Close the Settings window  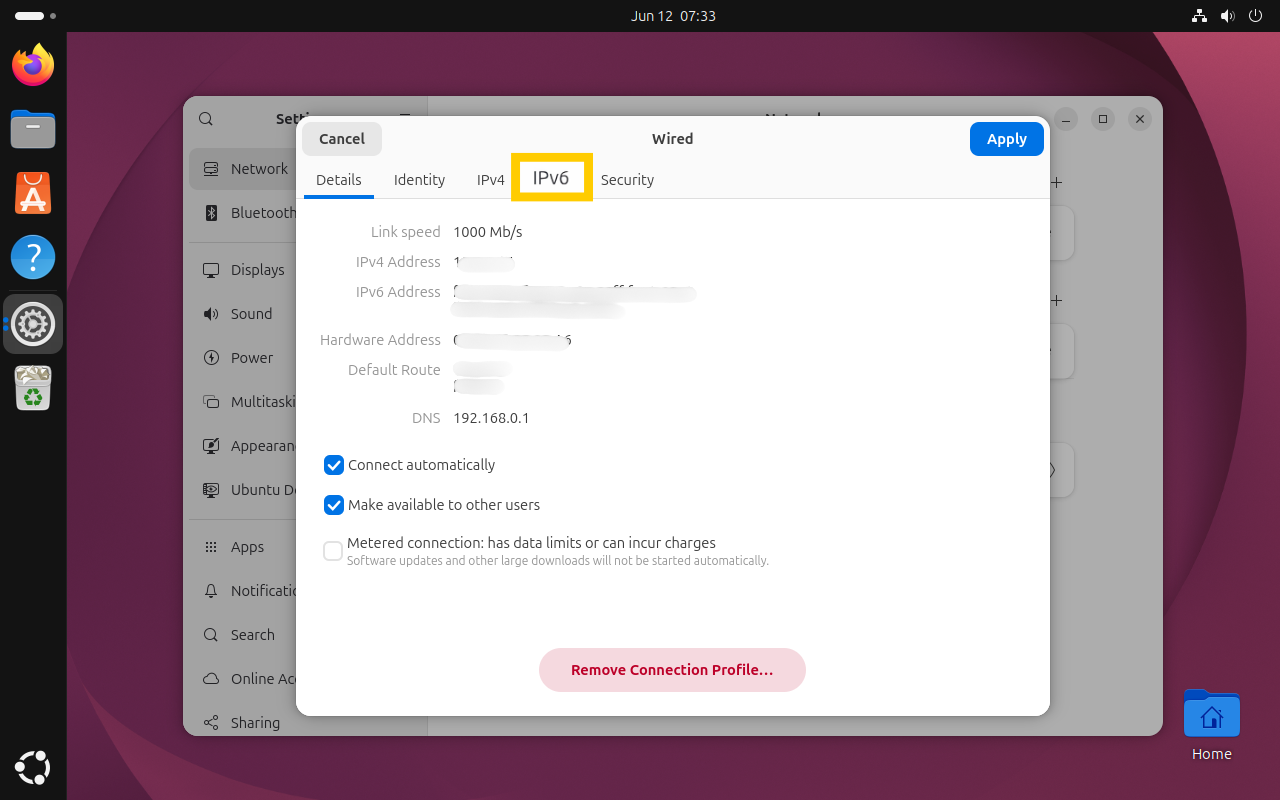pos(1139,119)
